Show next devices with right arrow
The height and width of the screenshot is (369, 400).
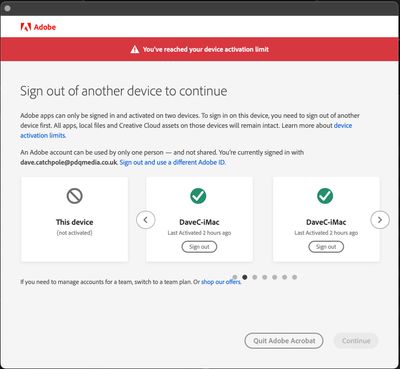(x=380, y=220)
